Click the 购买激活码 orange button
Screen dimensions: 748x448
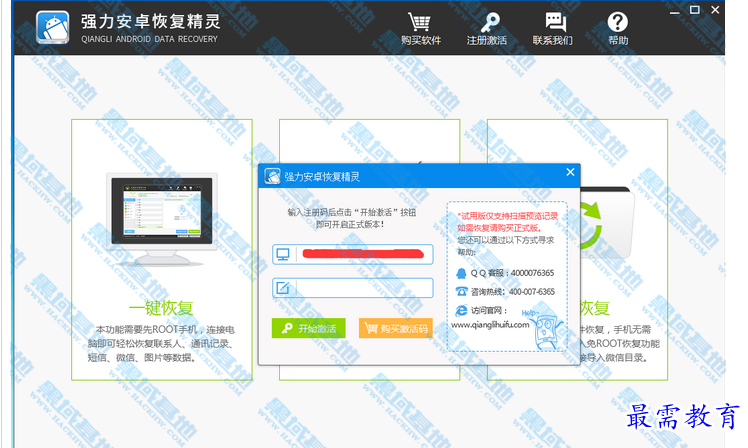(x=395, y=328)
